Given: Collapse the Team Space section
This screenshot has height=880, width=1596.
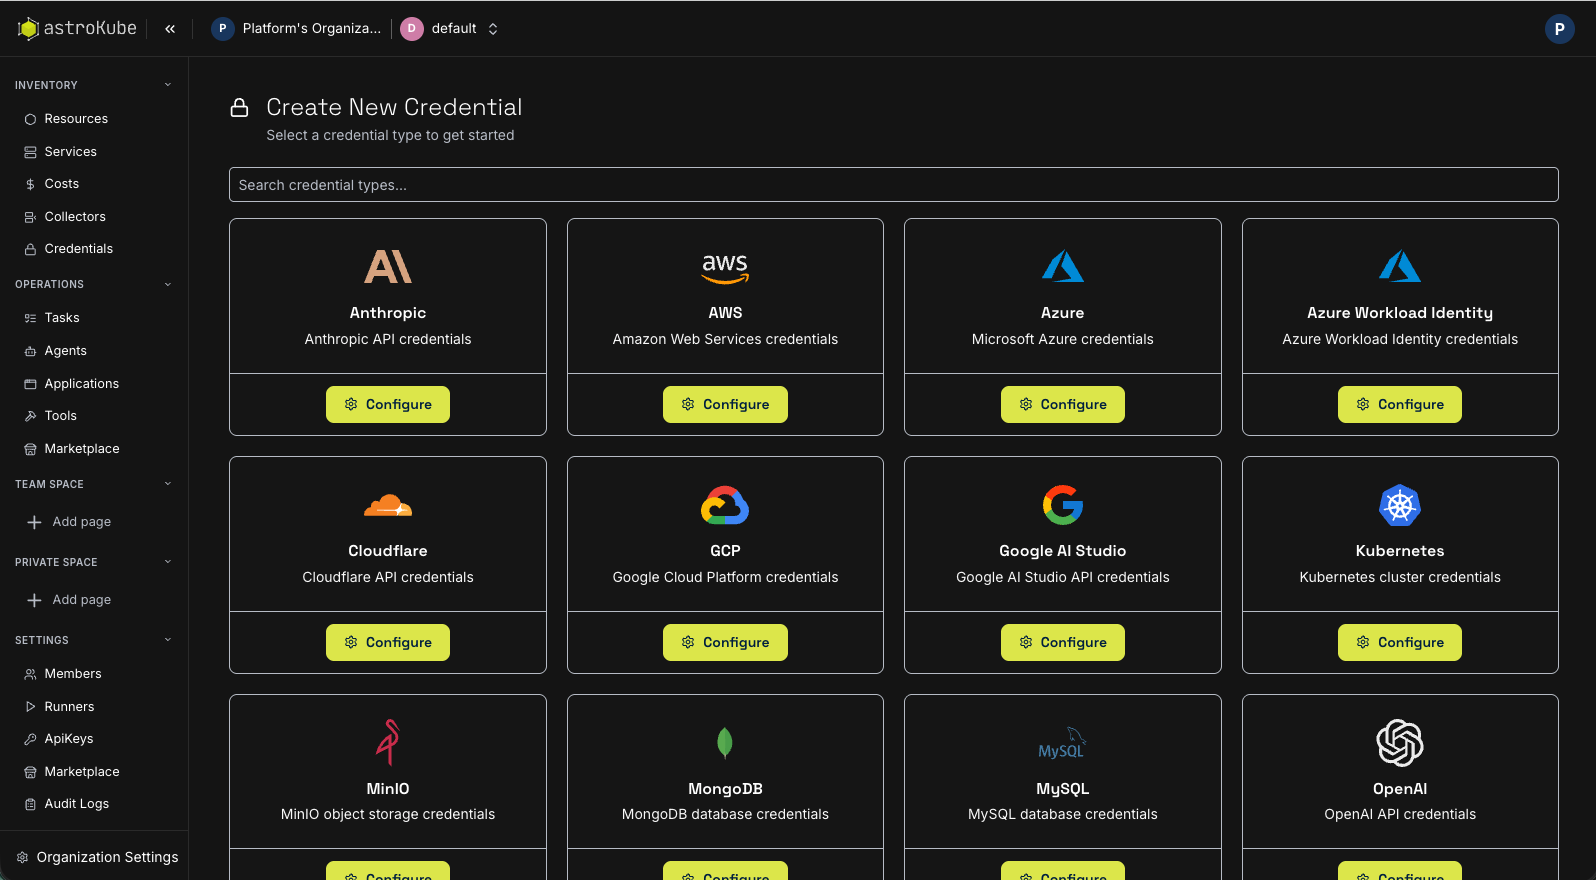Looking at the screenshot, I should point(168,484).
